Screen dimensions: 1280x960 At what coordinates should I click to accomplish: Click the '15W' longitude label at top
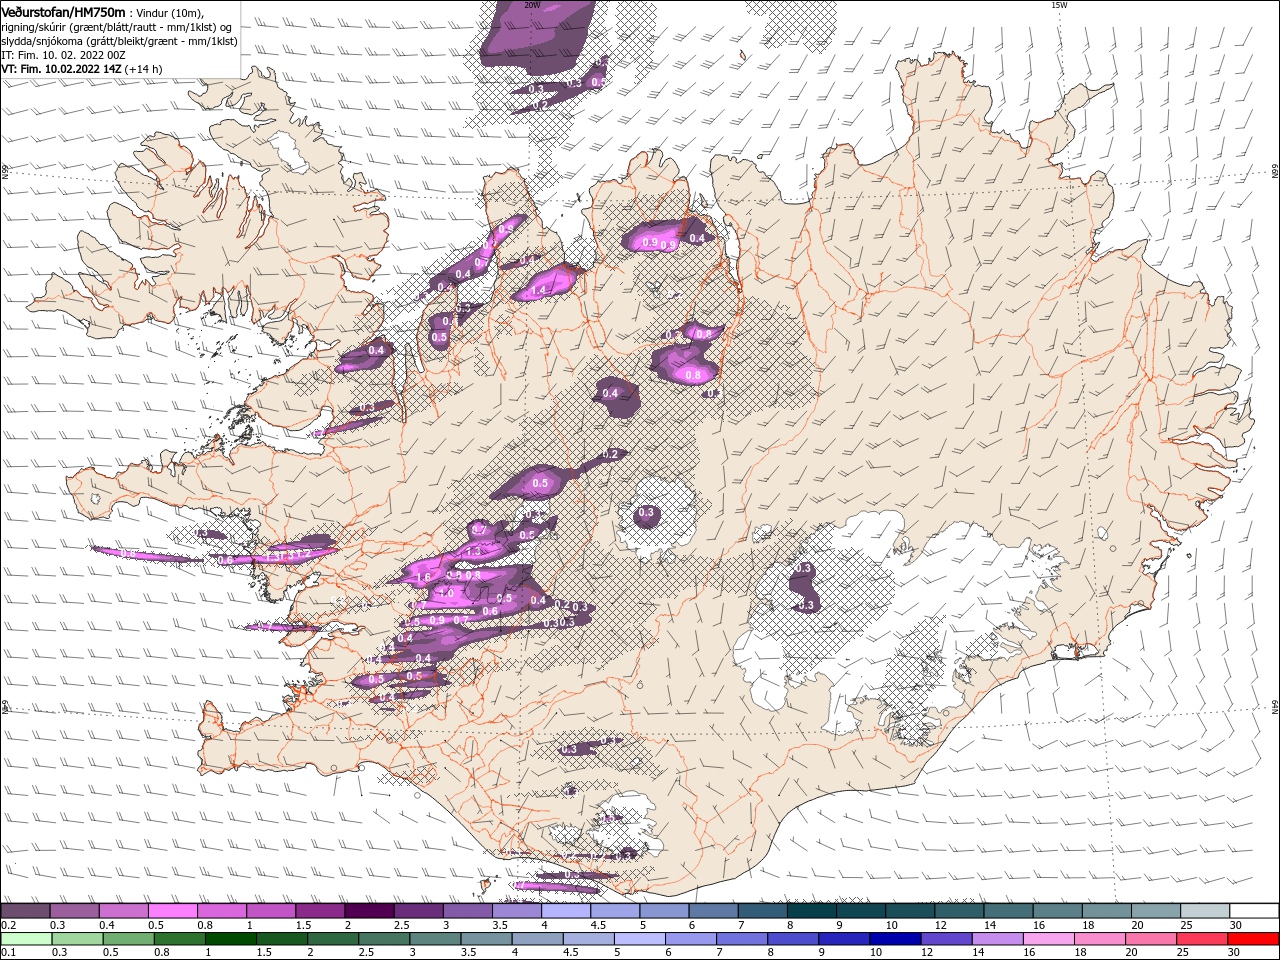[x=1059, y=5]
